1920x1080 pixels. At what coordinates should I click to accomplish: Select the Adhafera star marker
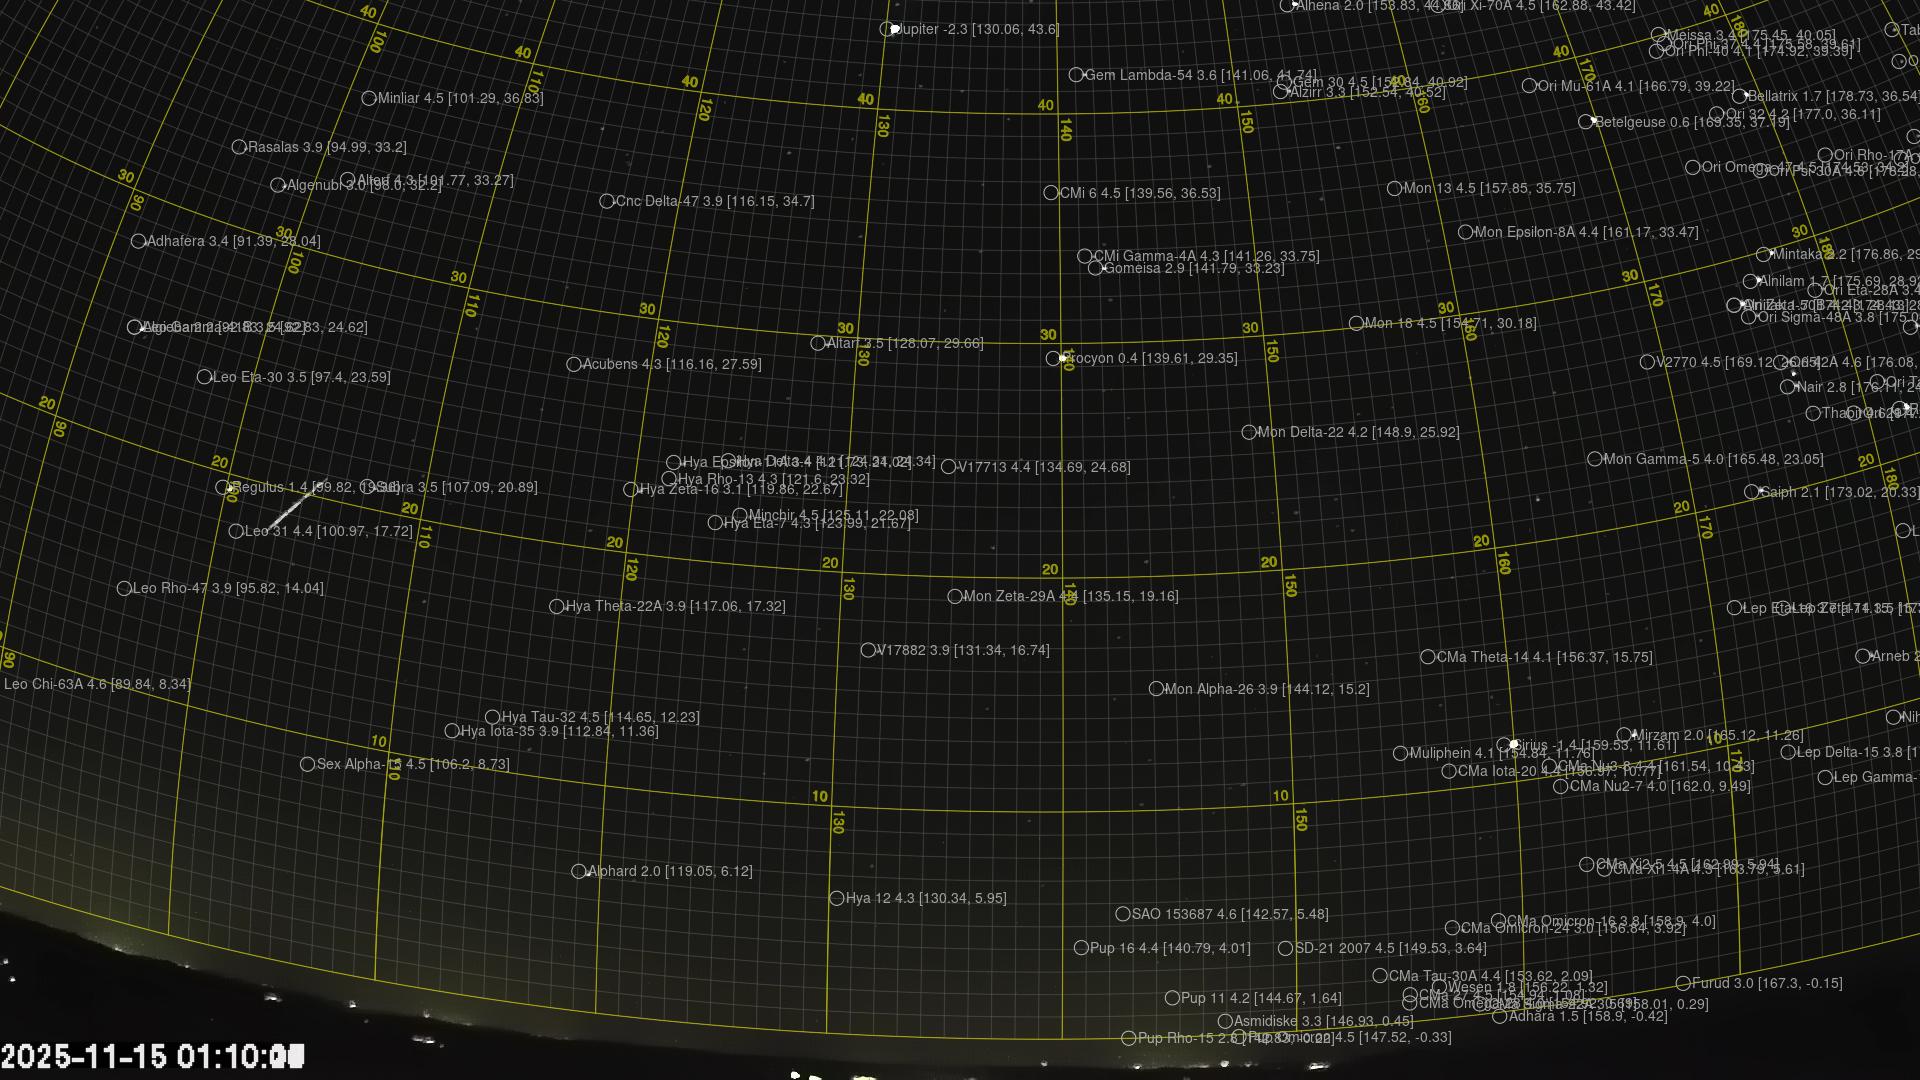138,241
